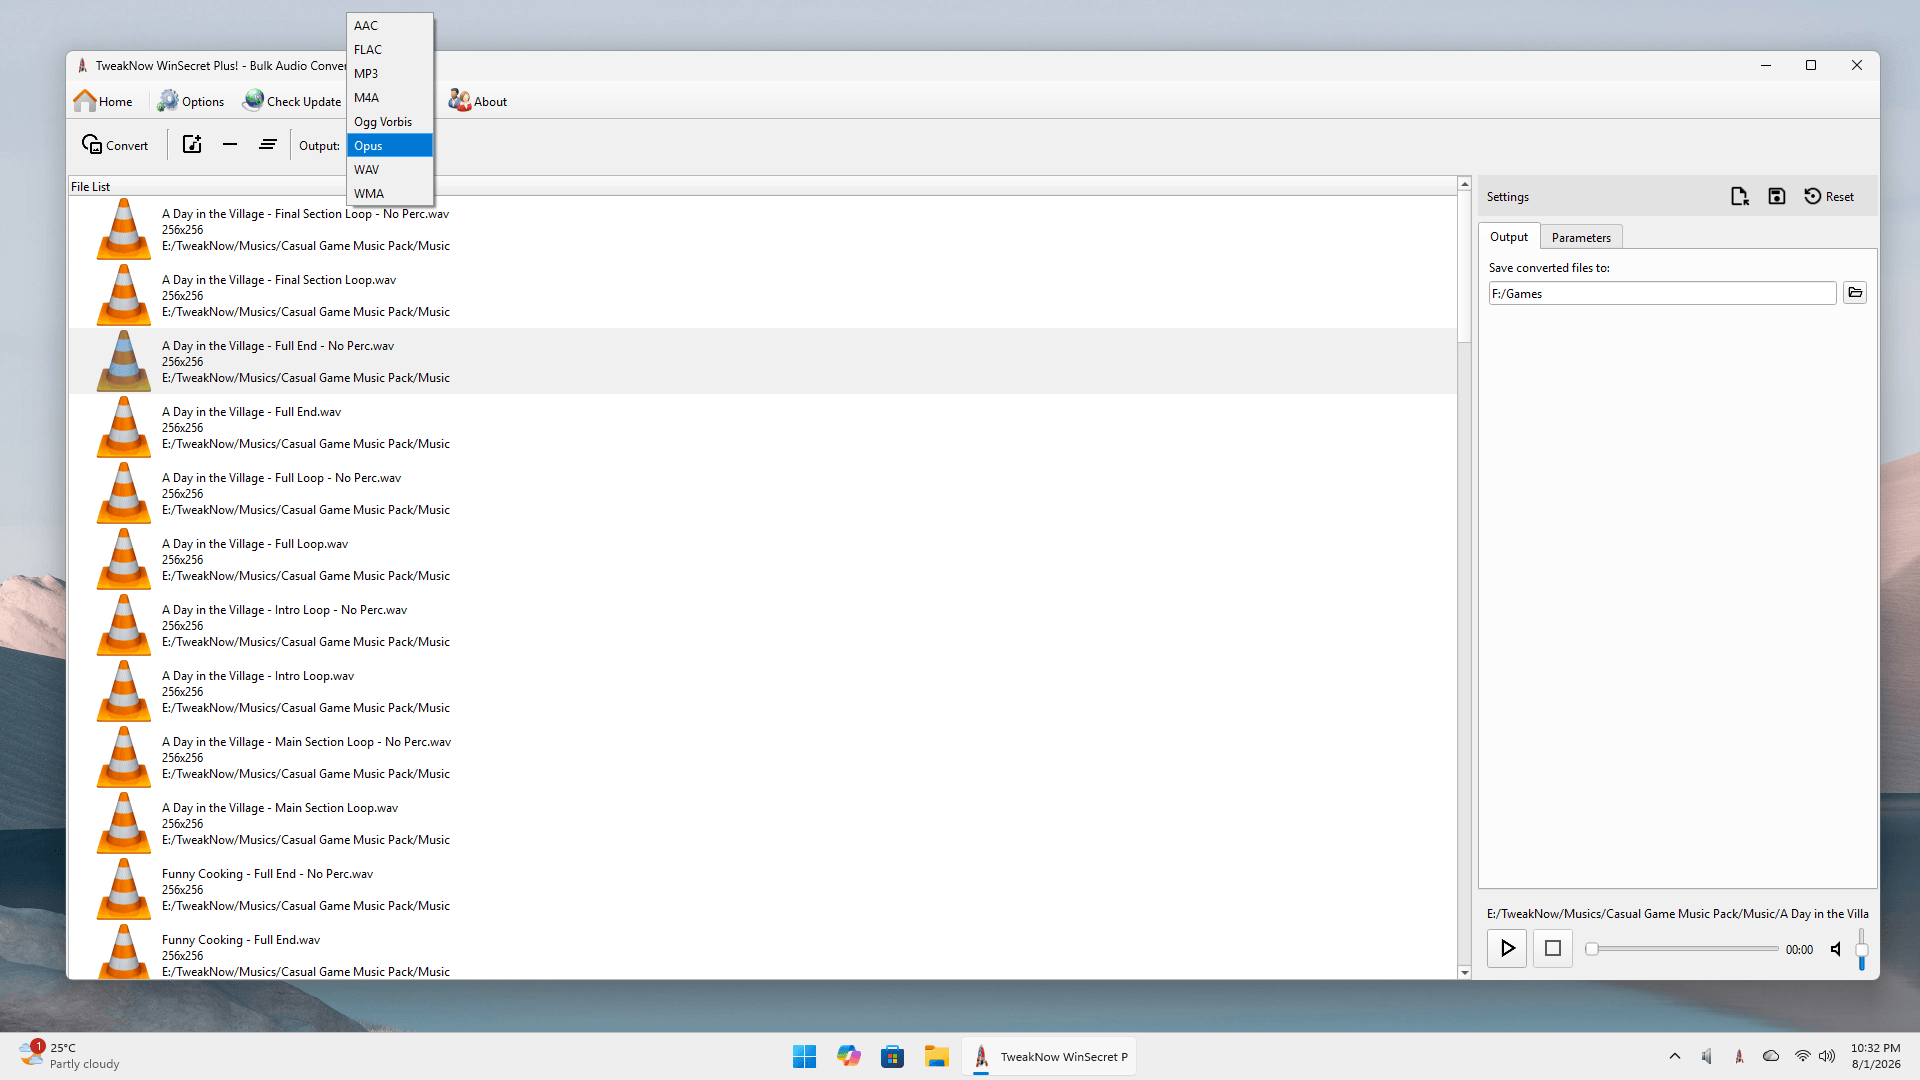The image size is (1920, 1080).
Task: Select the highlighted Opus format
Action: (390, 146)
